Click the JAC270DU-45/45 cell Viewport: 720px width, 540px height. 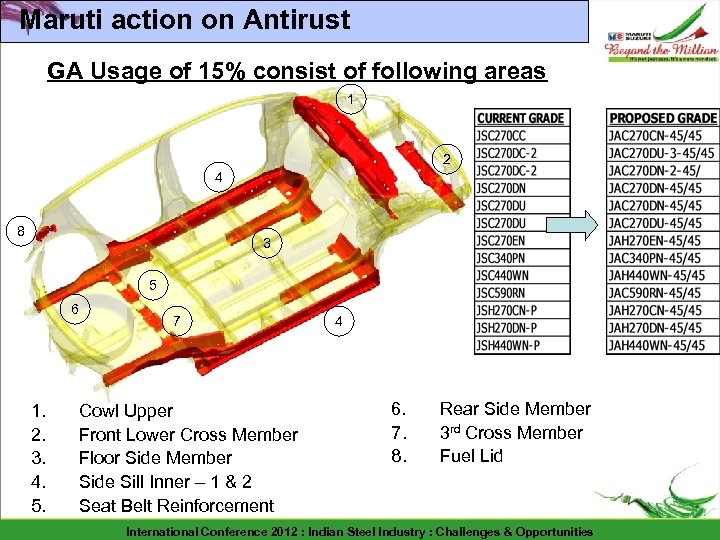tap(663, 223)
